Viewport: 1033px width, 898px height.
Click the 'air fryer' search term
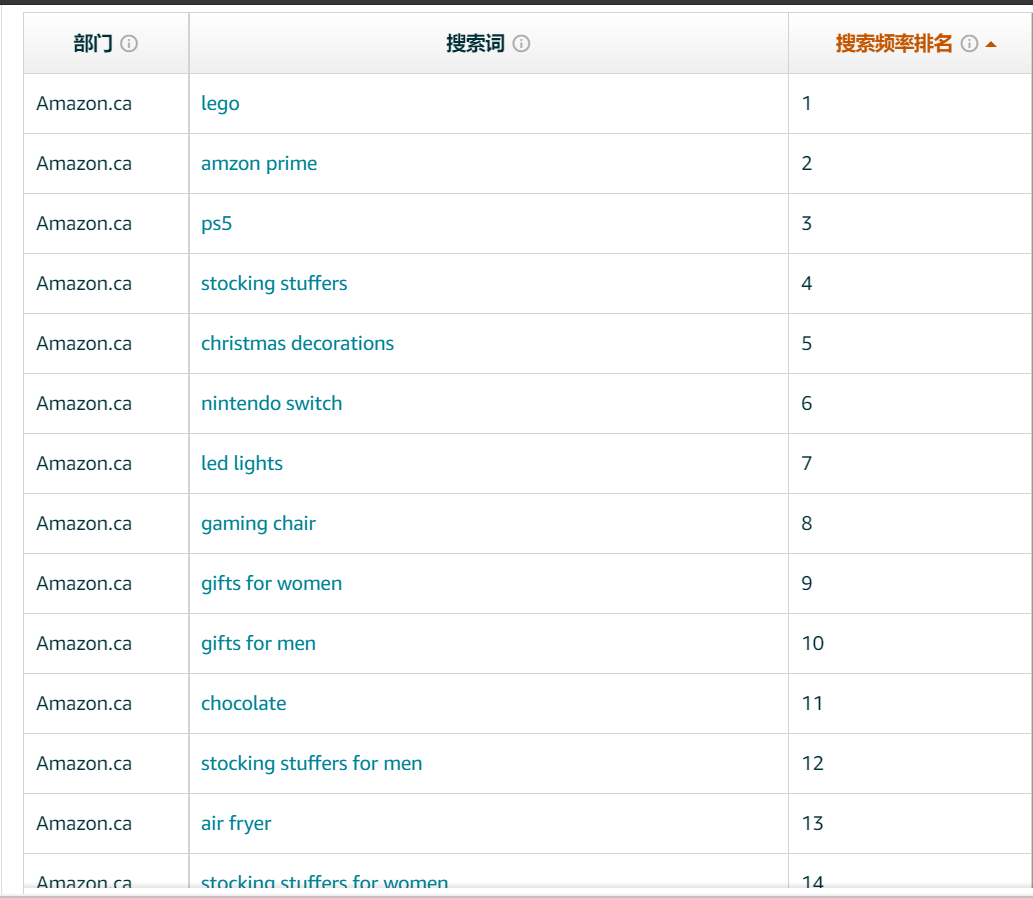coord(236,824)
